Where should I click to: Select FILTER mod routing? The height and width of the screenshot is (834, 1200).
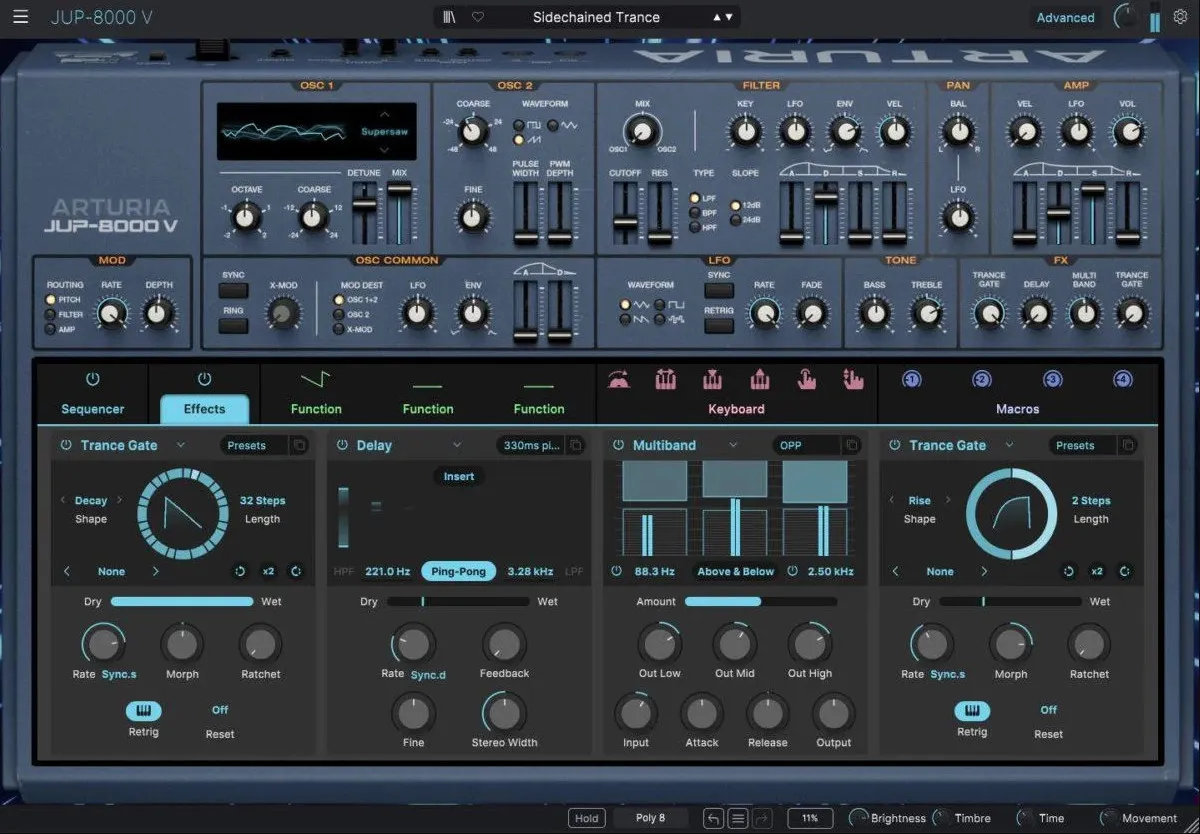coord(50,314)
